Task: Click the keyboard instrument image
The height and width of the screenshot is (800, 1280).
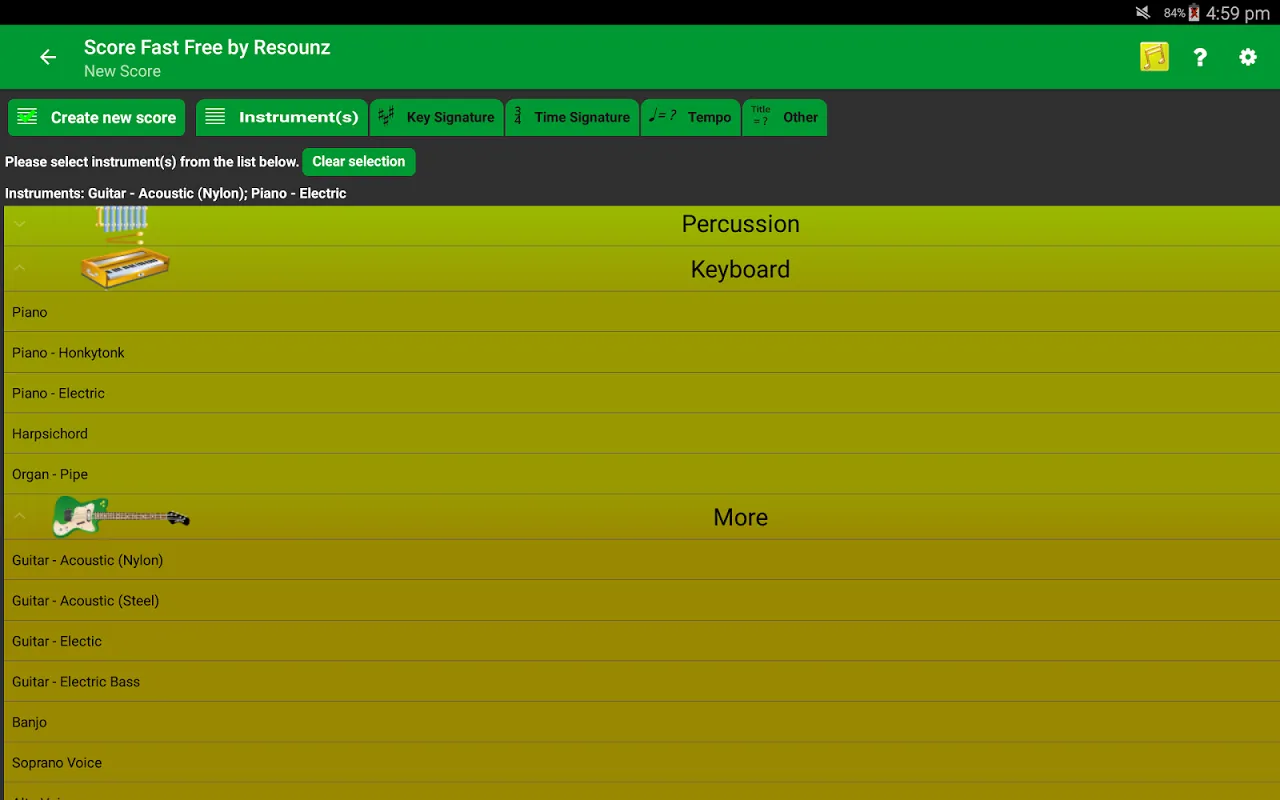Action: tap(125, 268)
